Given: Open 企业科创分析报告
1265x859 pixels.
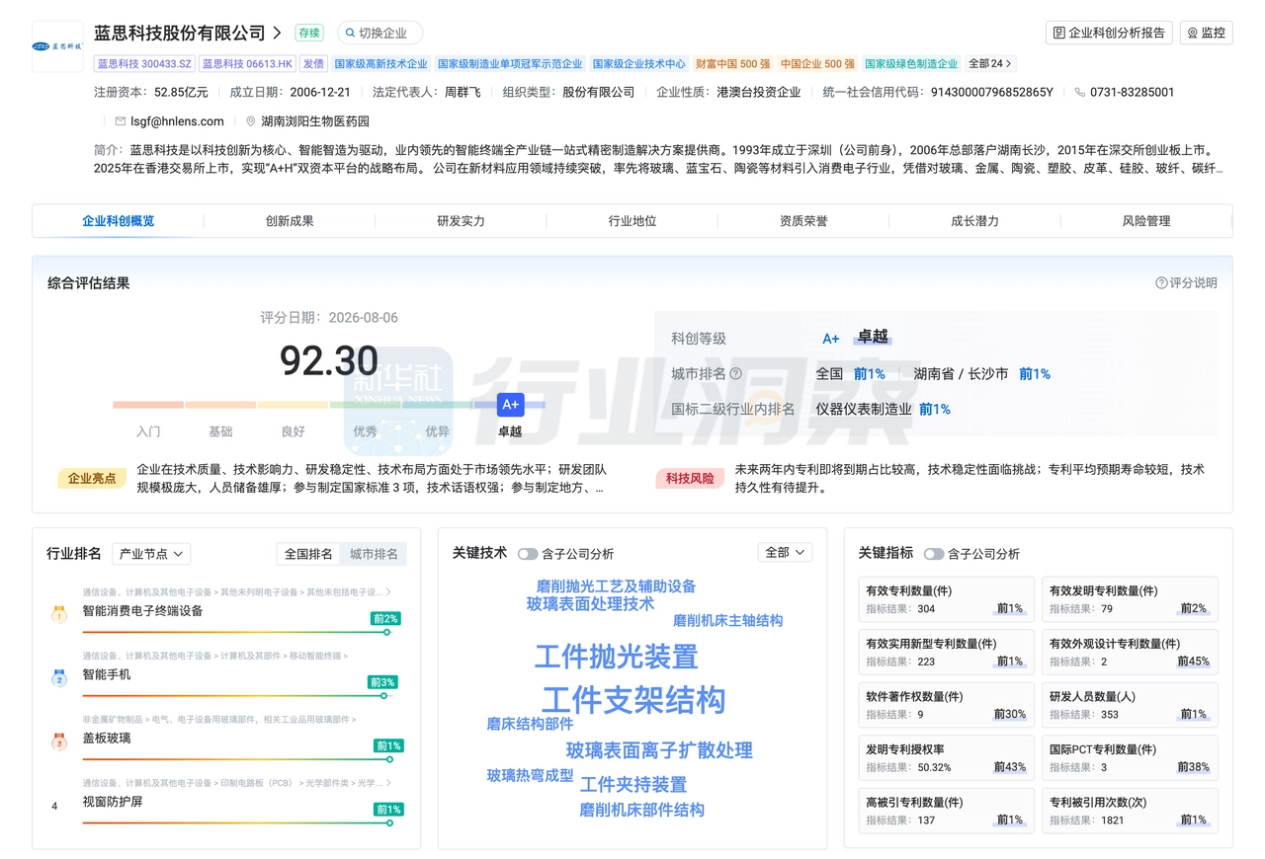Looking at the screenshot, I should click(1109, 33).
